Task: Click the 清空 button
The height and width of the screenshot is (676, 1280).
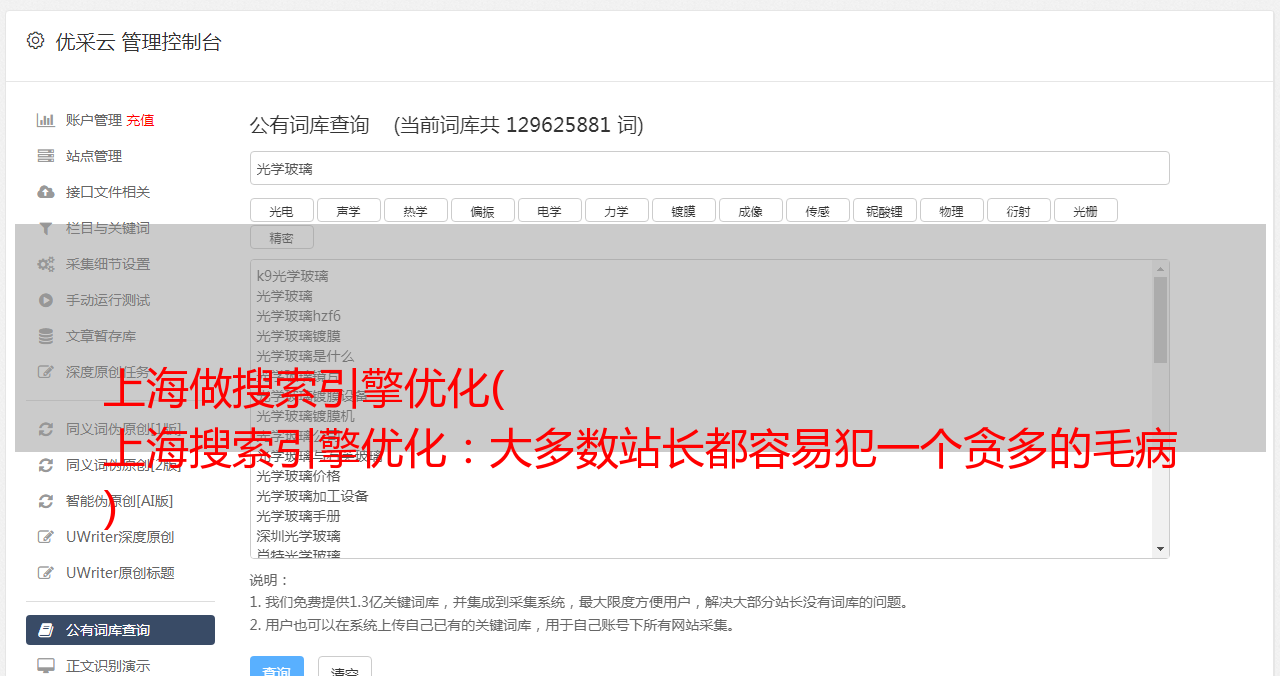Action: 345,667
